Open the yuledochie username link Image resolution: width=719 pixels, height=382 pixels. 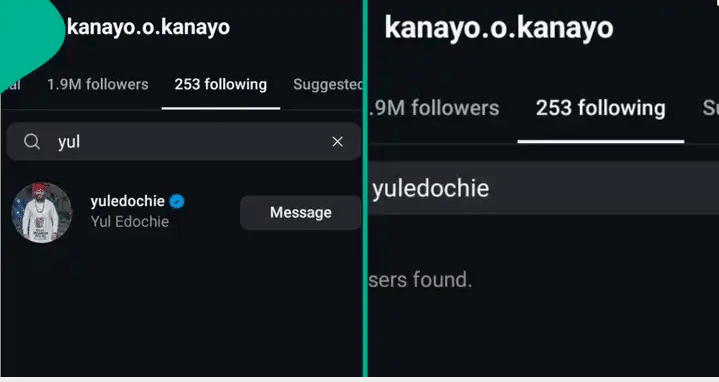coord(127,201)
